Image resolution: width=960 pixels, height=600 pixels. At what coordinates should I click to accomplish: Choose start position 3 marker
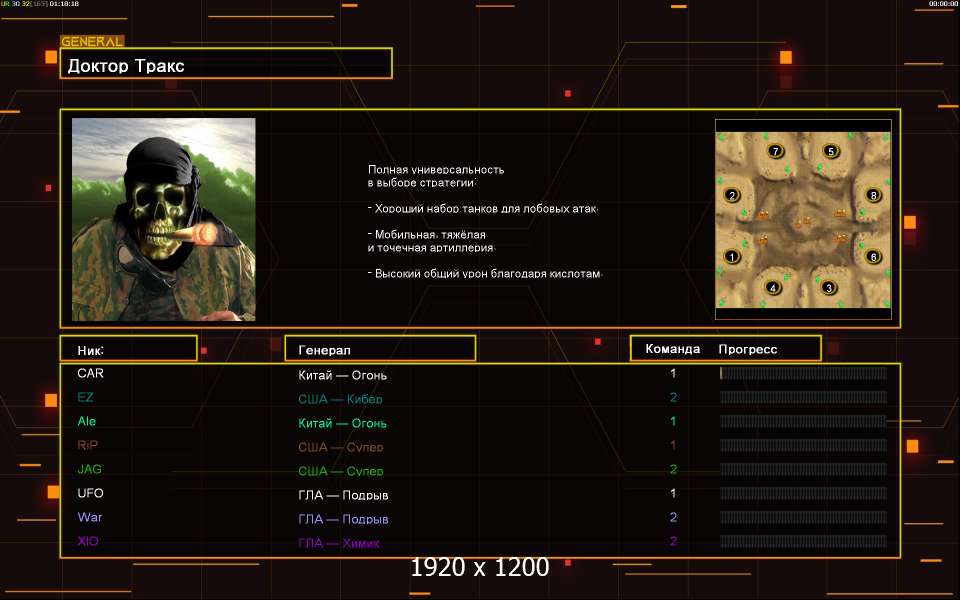pyautogui.click(x=828, y=288)
